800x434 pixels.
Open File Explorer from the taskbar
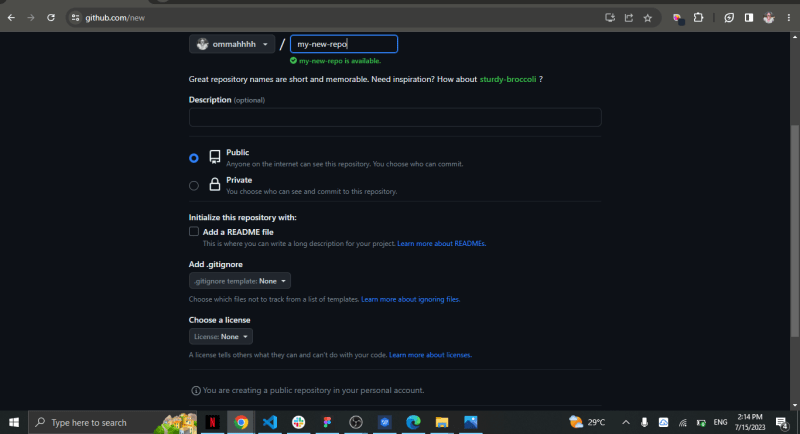point(442,422)
